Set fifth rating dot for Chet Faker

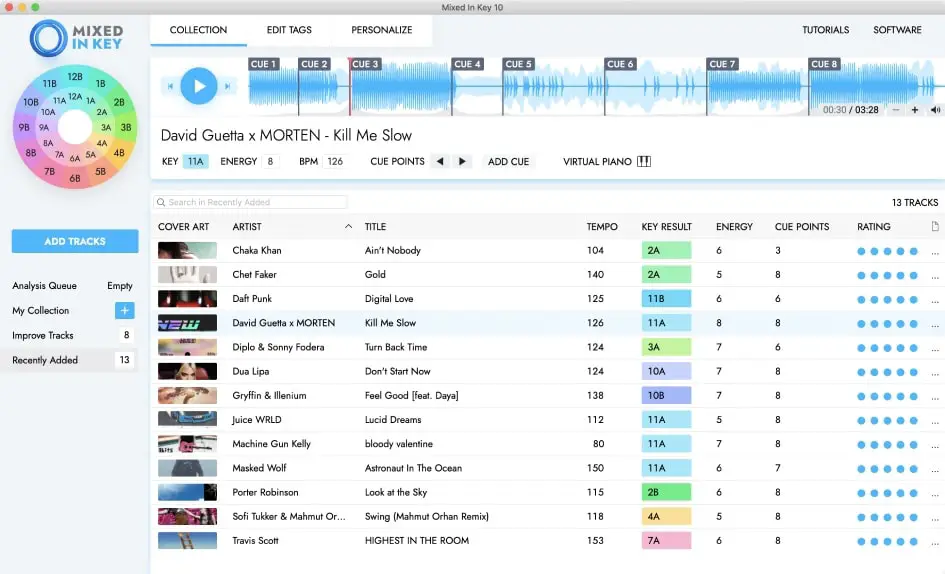(x=914, y=276)
